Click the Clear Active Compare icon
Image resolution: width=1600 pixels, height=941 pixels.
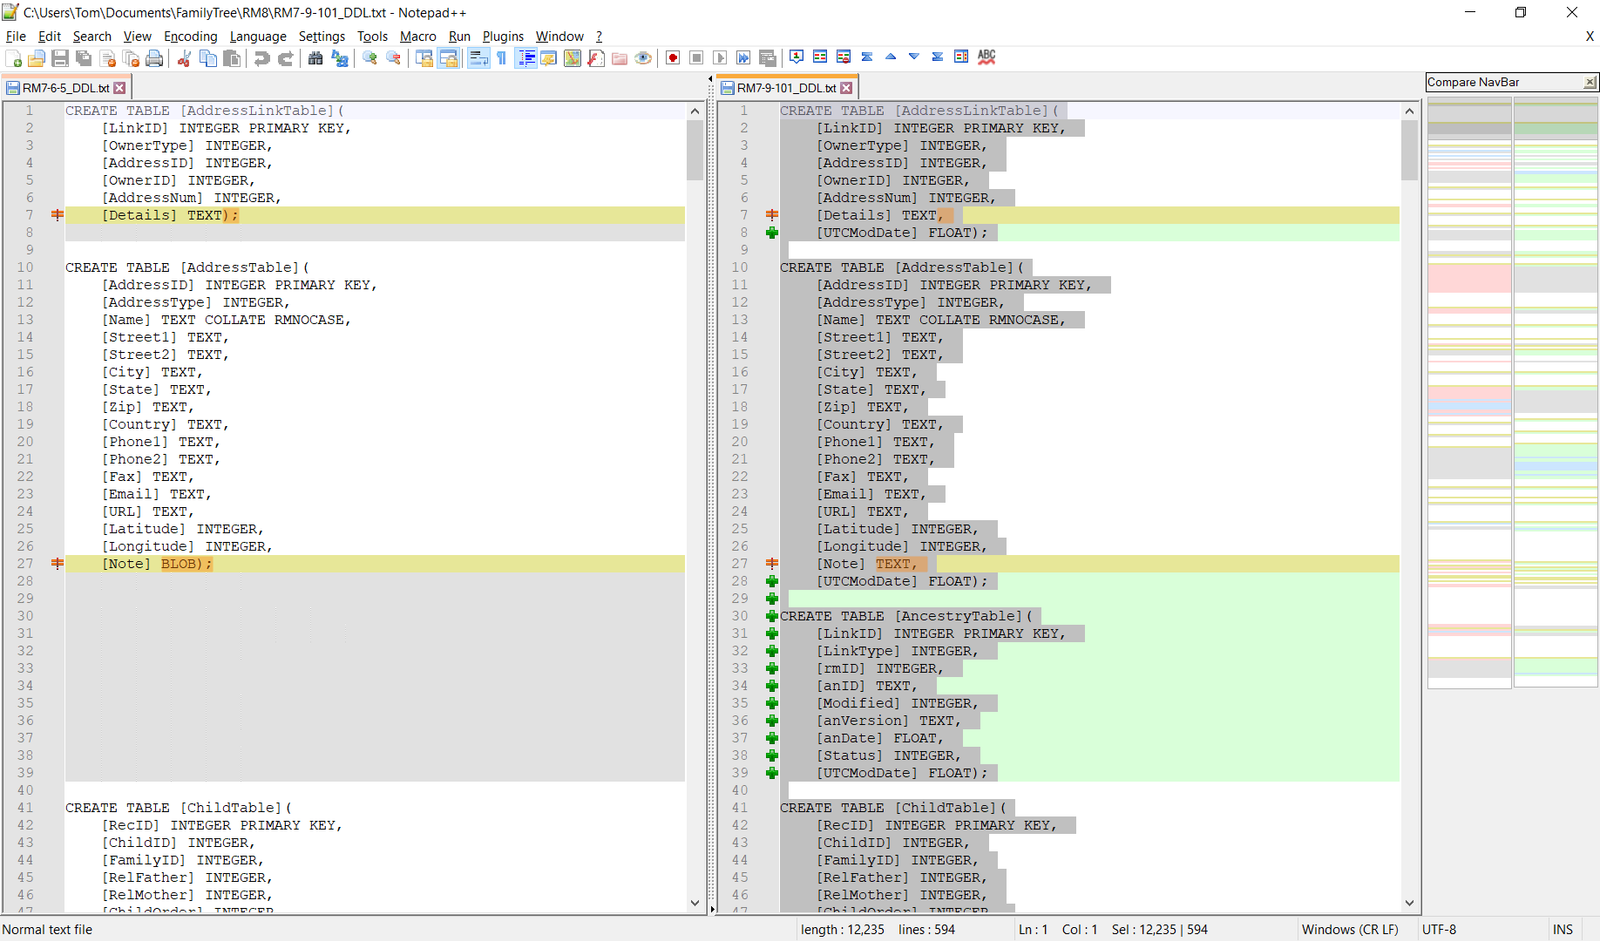click(x=844, y=57)
